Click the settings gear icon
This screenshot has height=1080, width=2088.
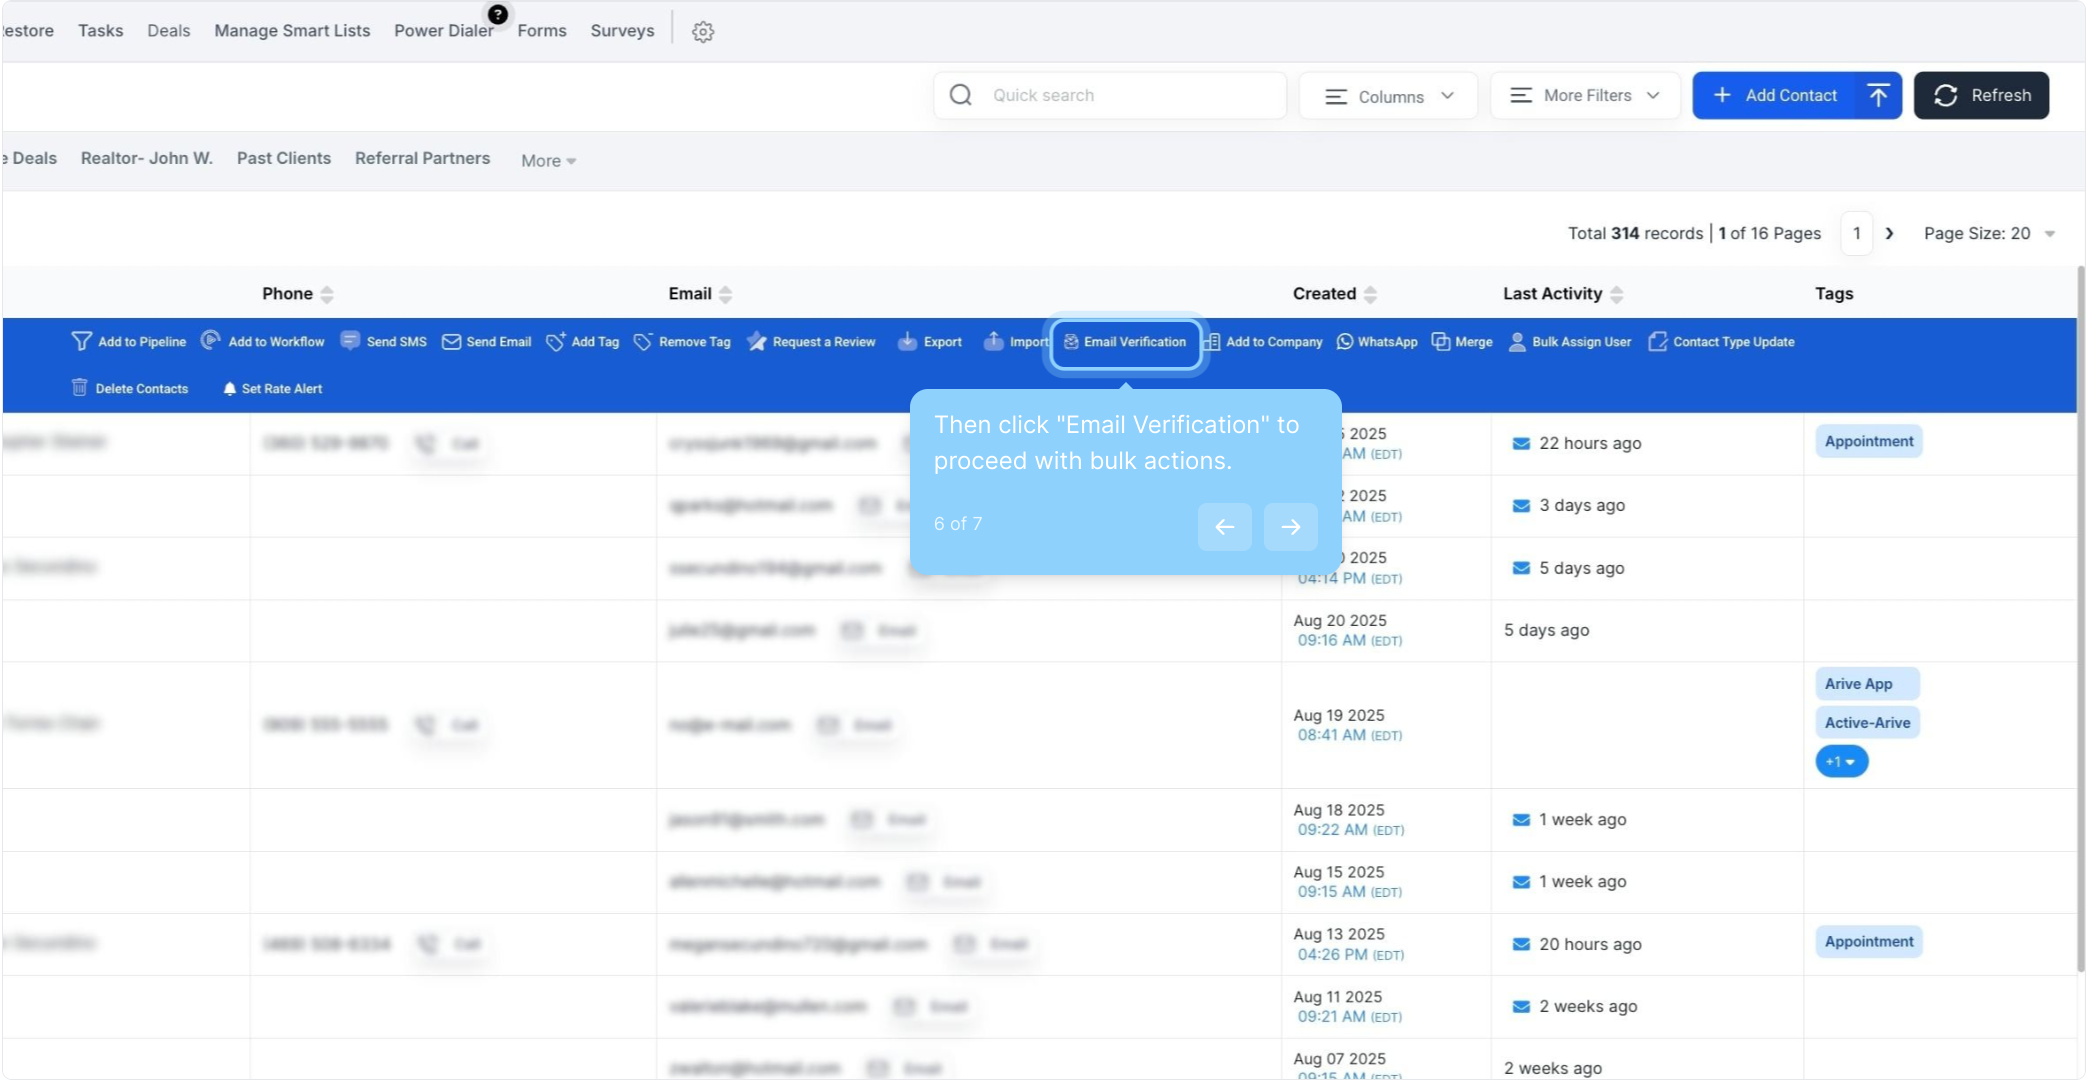[703, 32]
